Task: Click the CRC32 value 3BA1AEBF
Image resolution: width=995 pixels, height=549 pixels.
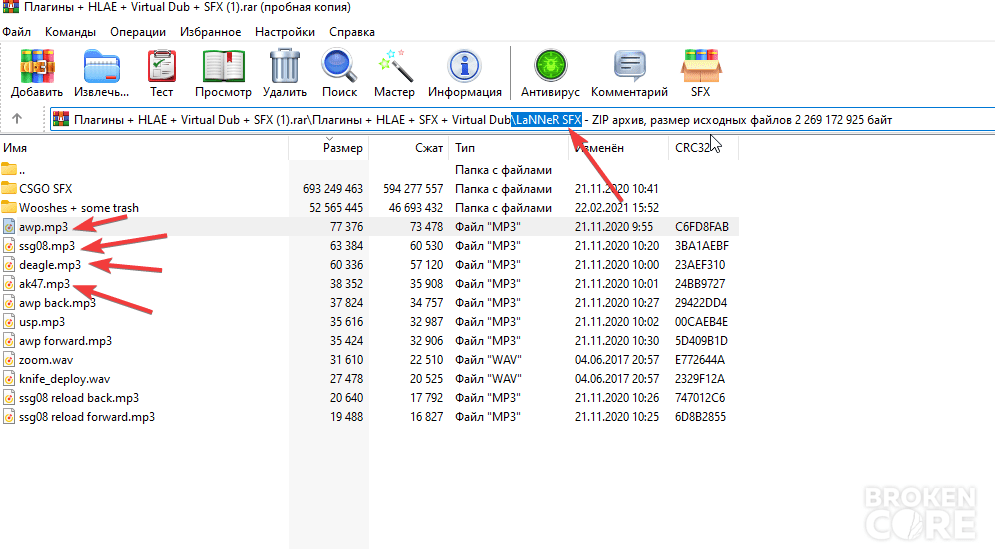Action: 702,246
